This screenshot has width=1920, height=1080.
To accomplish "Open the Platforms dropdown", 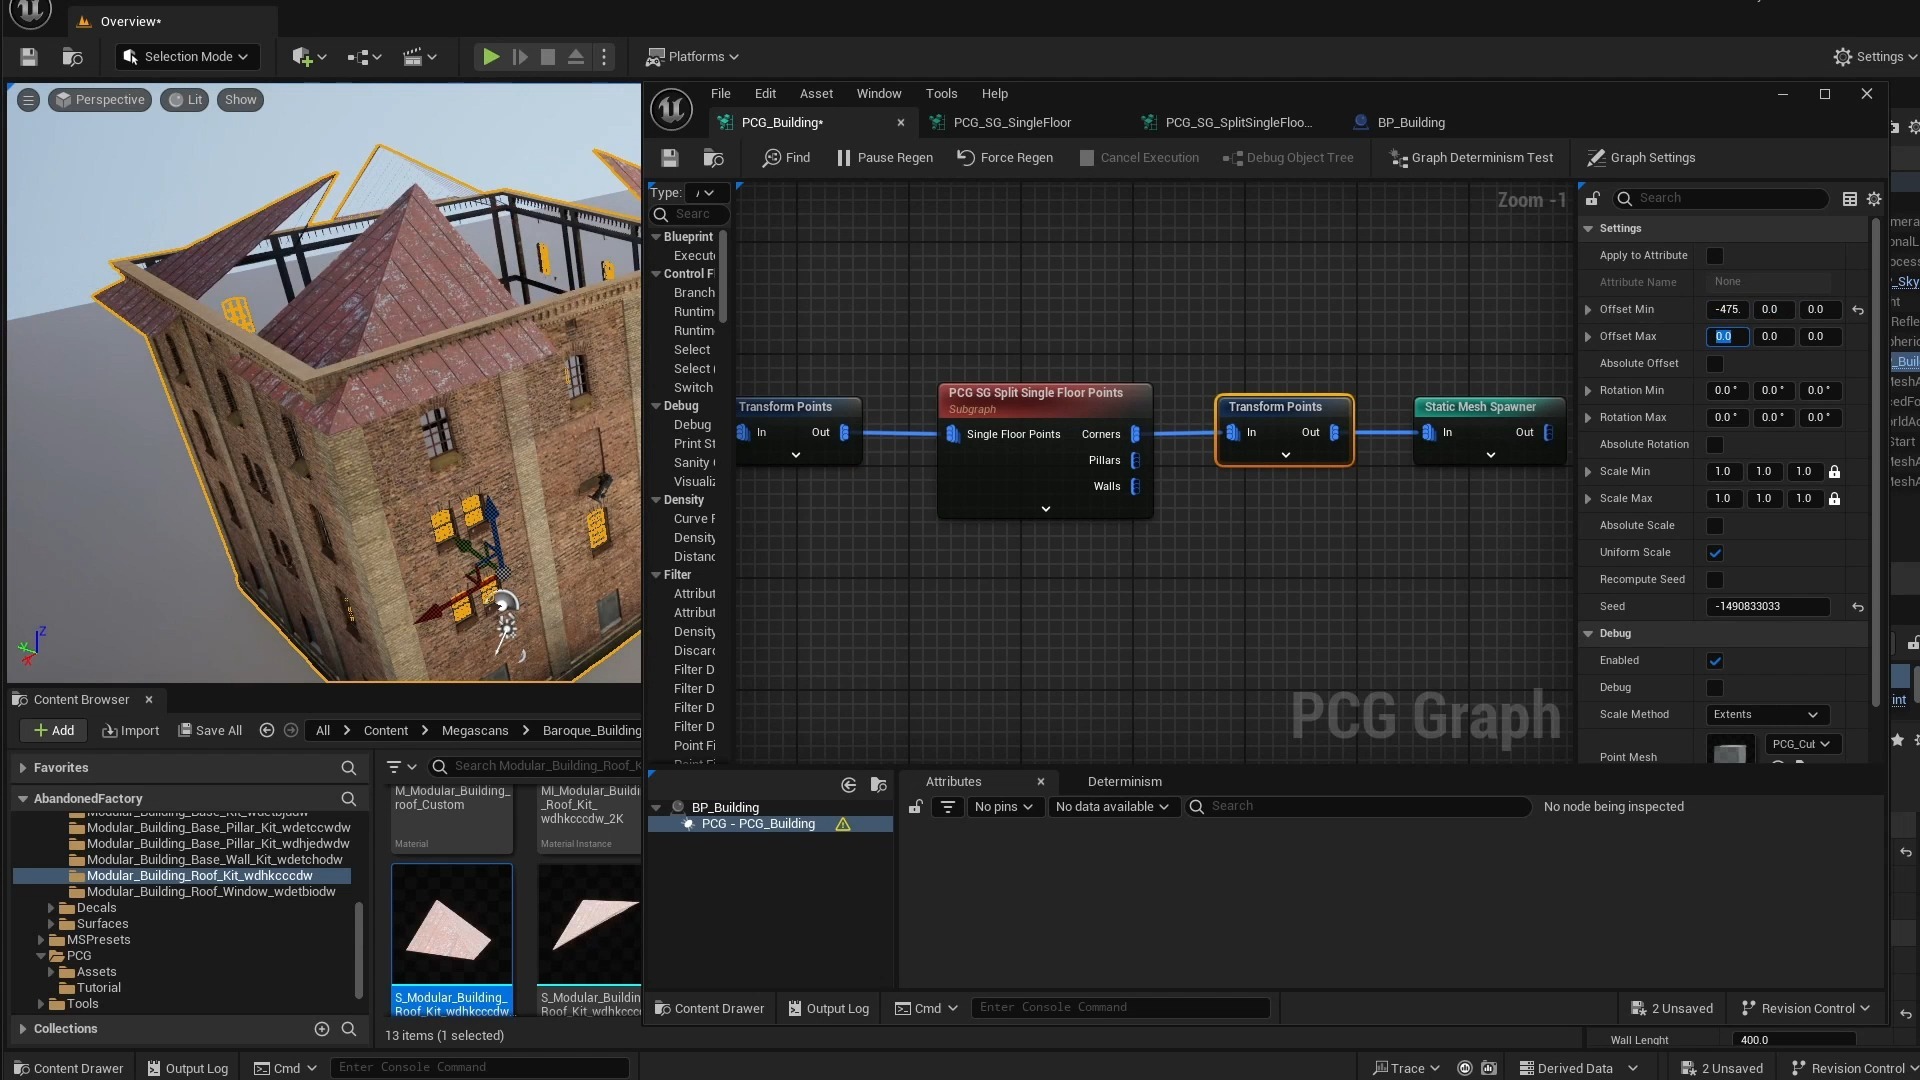I will click(x=692, y=57).
